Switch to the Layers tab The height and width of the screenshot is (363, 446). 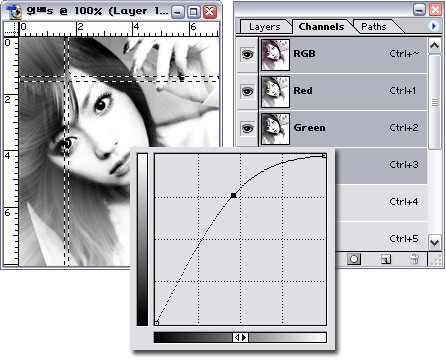(265, 27)
